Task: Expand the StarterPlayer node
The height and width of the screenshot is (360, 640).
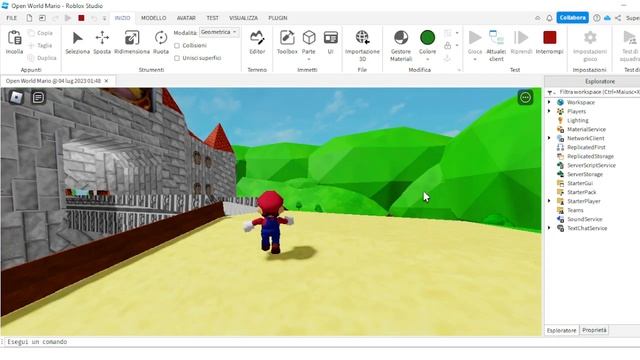Action: [x=549, y=201]
